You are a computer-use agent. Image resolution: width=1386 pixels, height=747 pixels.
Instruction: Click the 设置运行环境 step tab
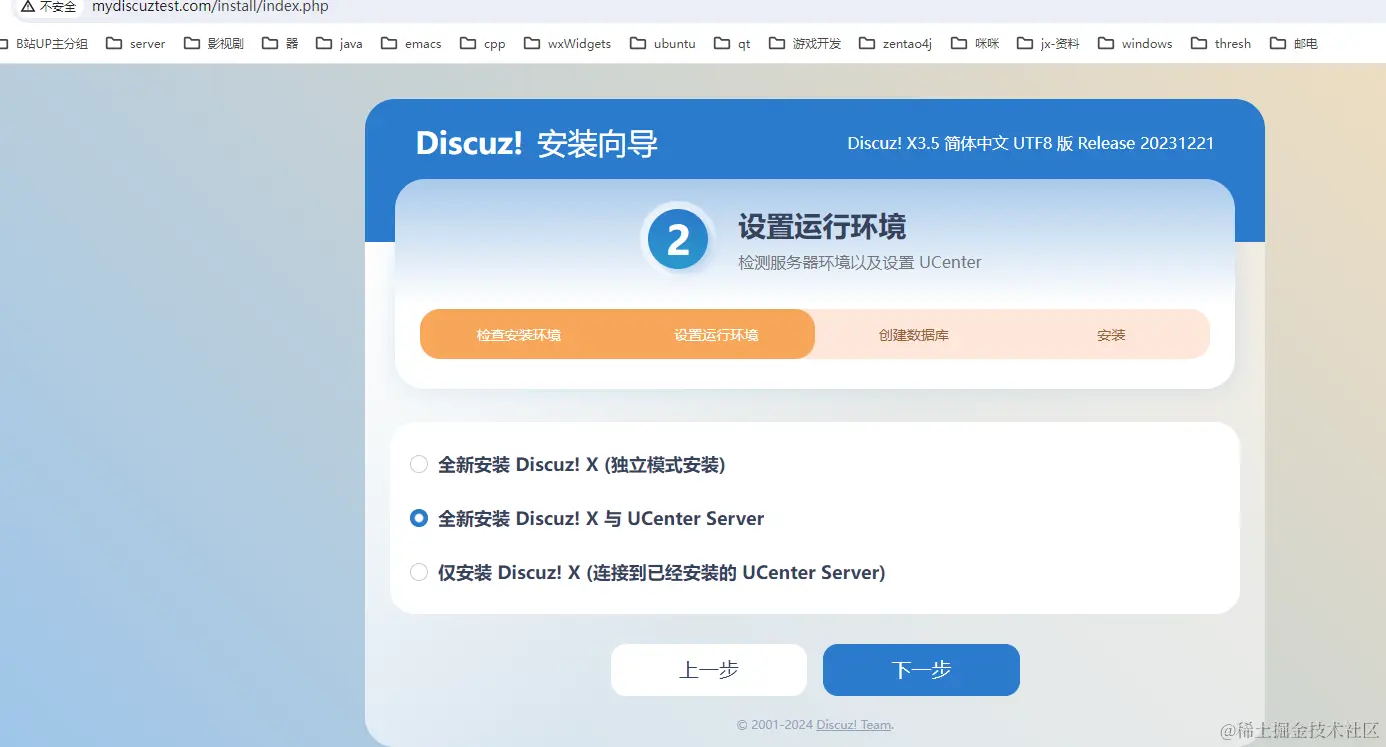(716, 335)
